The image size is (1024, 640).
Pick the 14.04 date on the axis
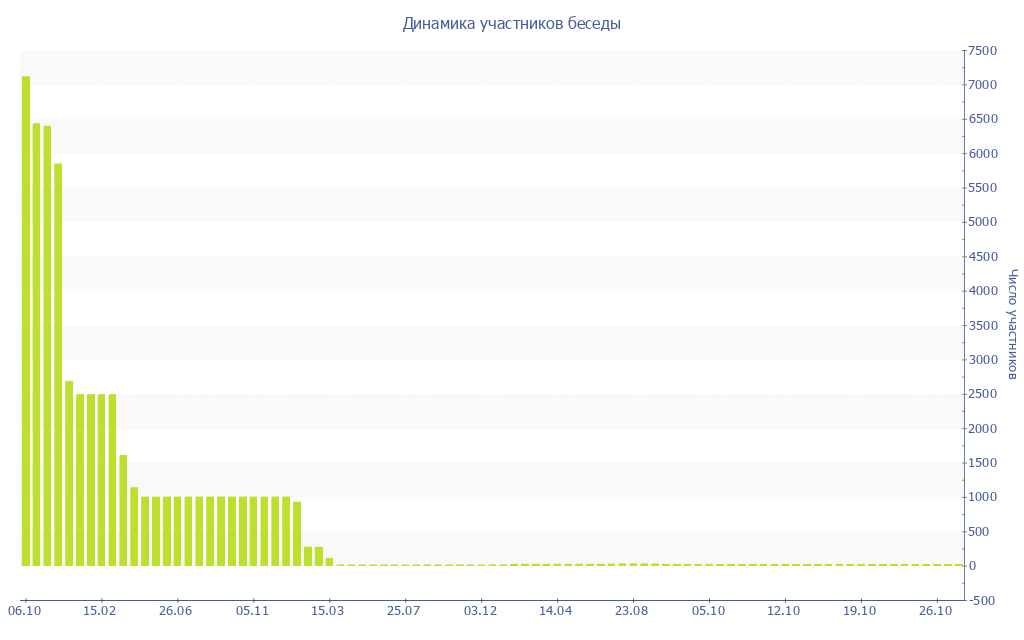point(556,610)
